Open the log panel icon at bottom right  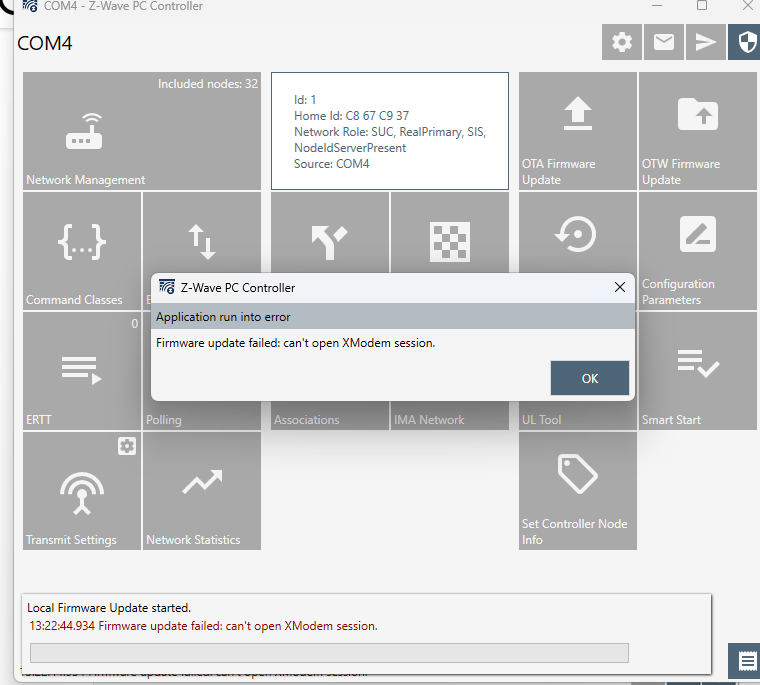745,661
